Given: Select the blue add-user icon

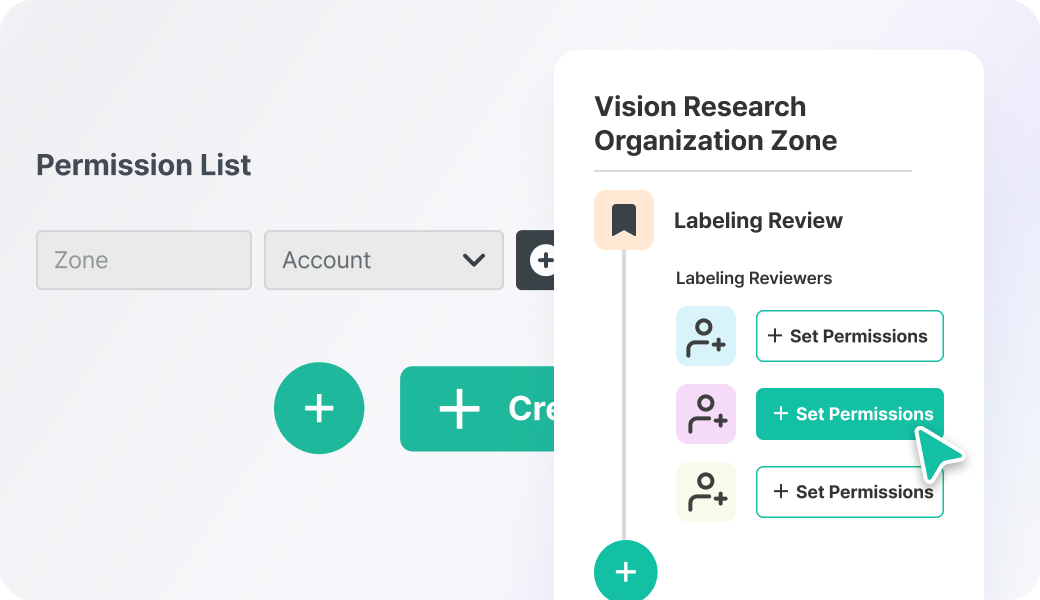Looking at the screenshot, I should click(x=706, y=336).
